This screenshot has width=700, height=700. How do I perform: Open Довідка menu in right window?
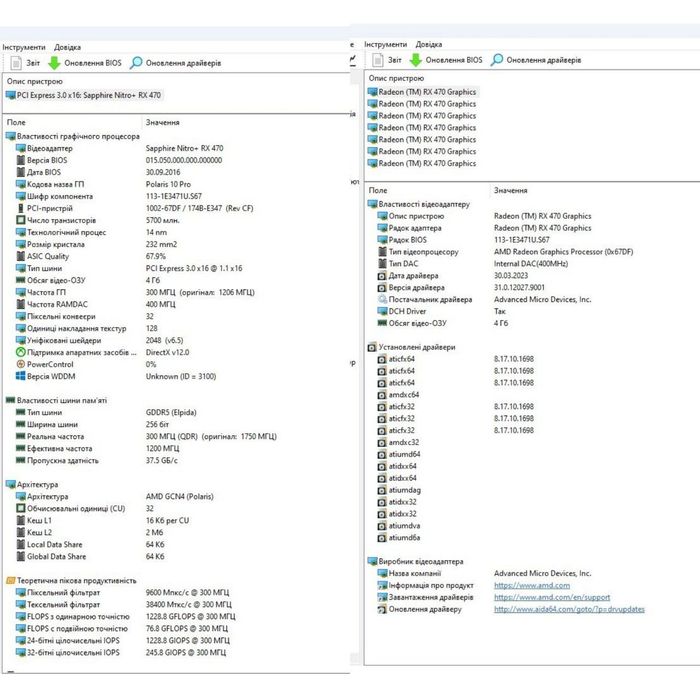[429, 45]
